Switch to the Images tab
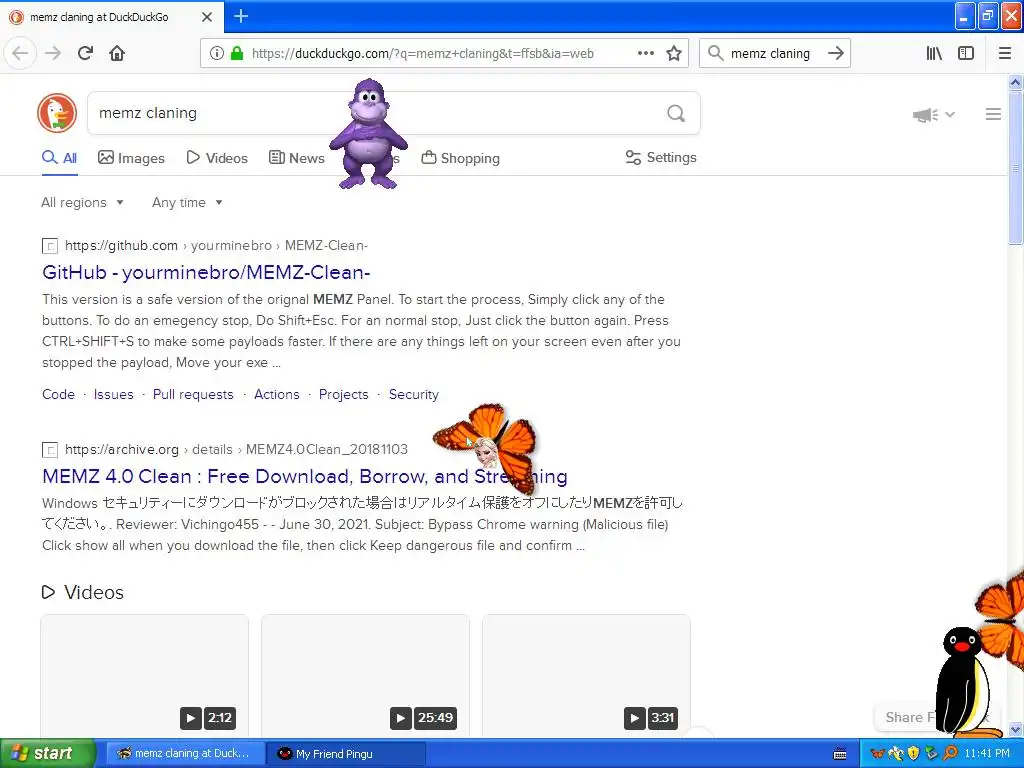Screen dimensions: 1024x768 131,158
